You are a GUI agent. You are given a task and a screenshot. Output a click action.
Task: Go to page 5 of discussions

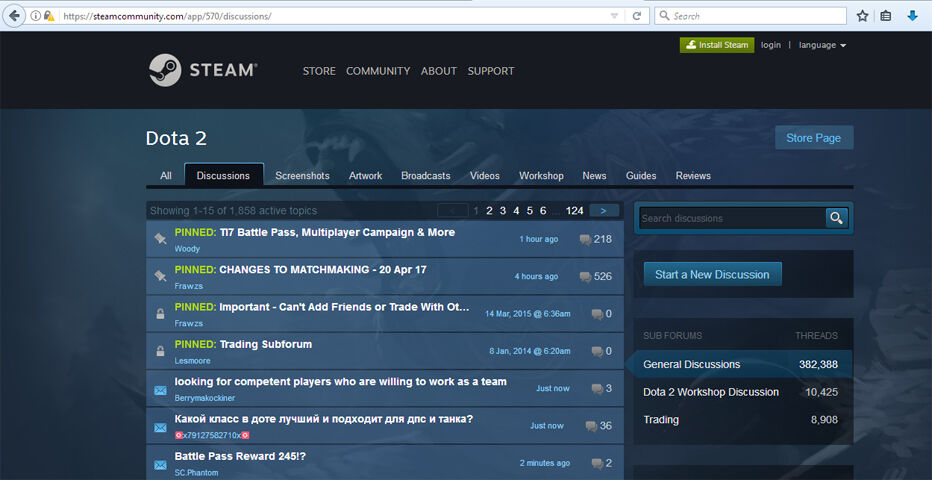tap(530, 210)
